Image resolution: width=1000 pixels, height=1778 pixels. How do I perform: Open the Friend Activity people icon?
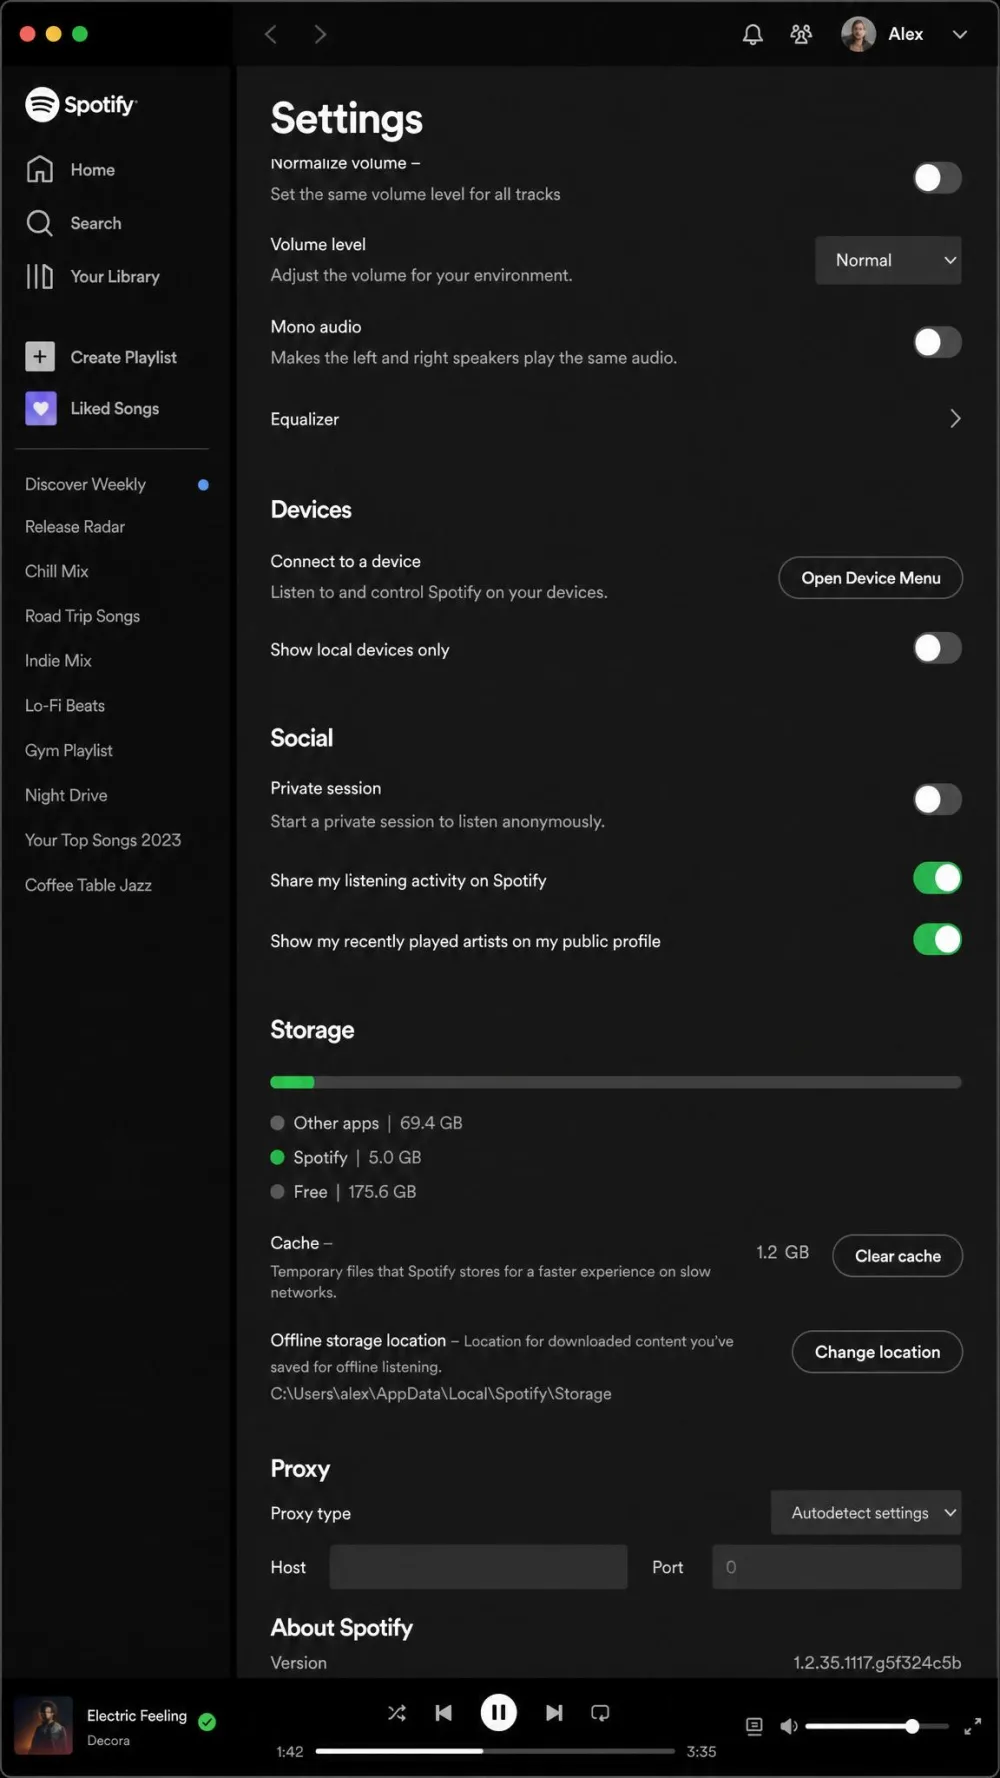click(801, 34)
